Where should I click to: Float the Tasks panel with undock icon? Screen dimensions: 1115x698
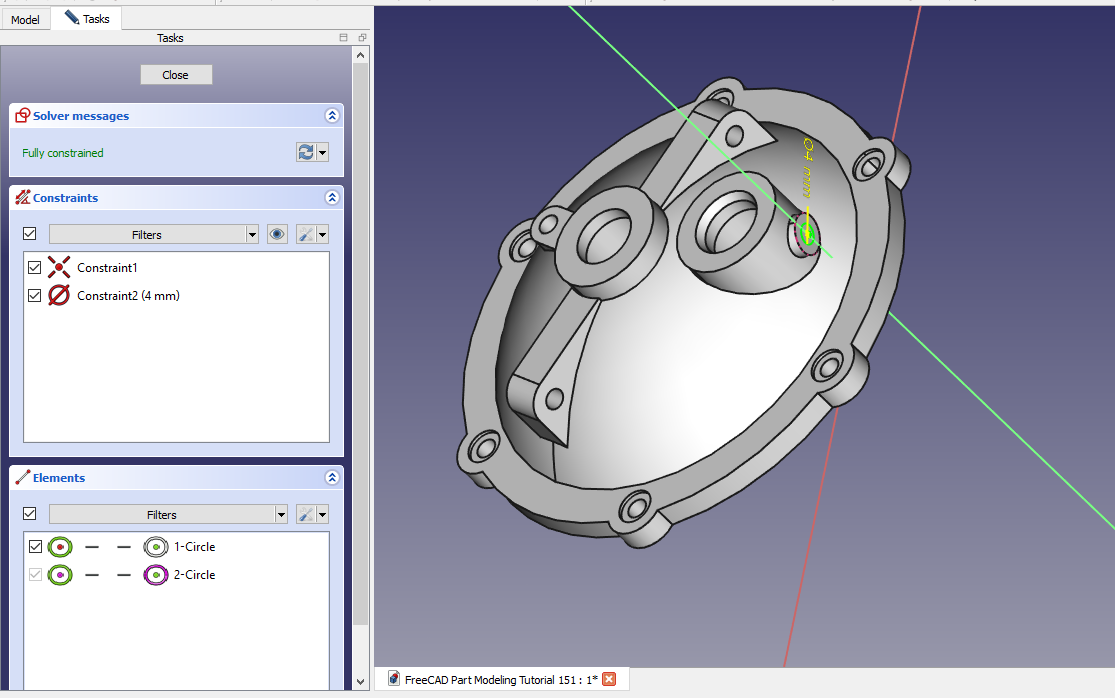tap(361, 38)
